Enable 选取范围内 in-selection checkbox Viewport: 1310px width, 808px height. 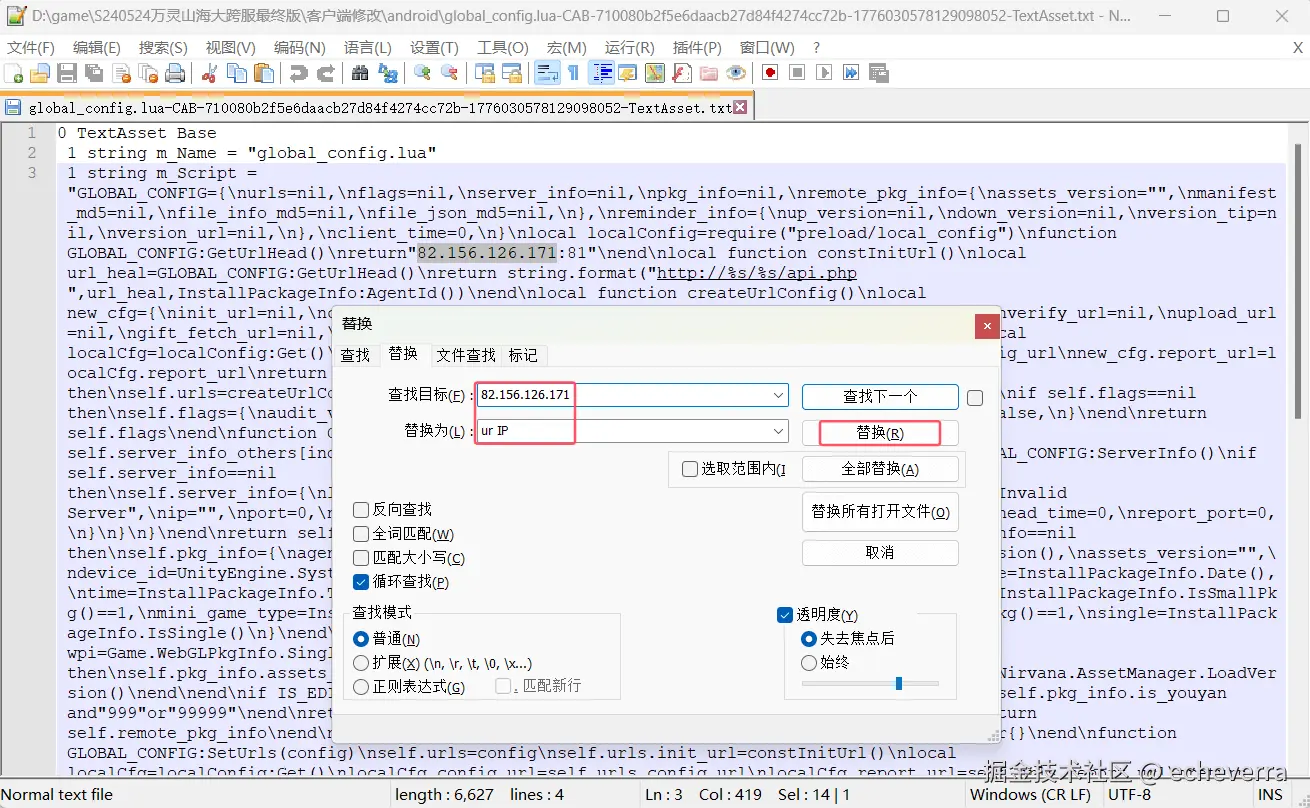[689, 469]
